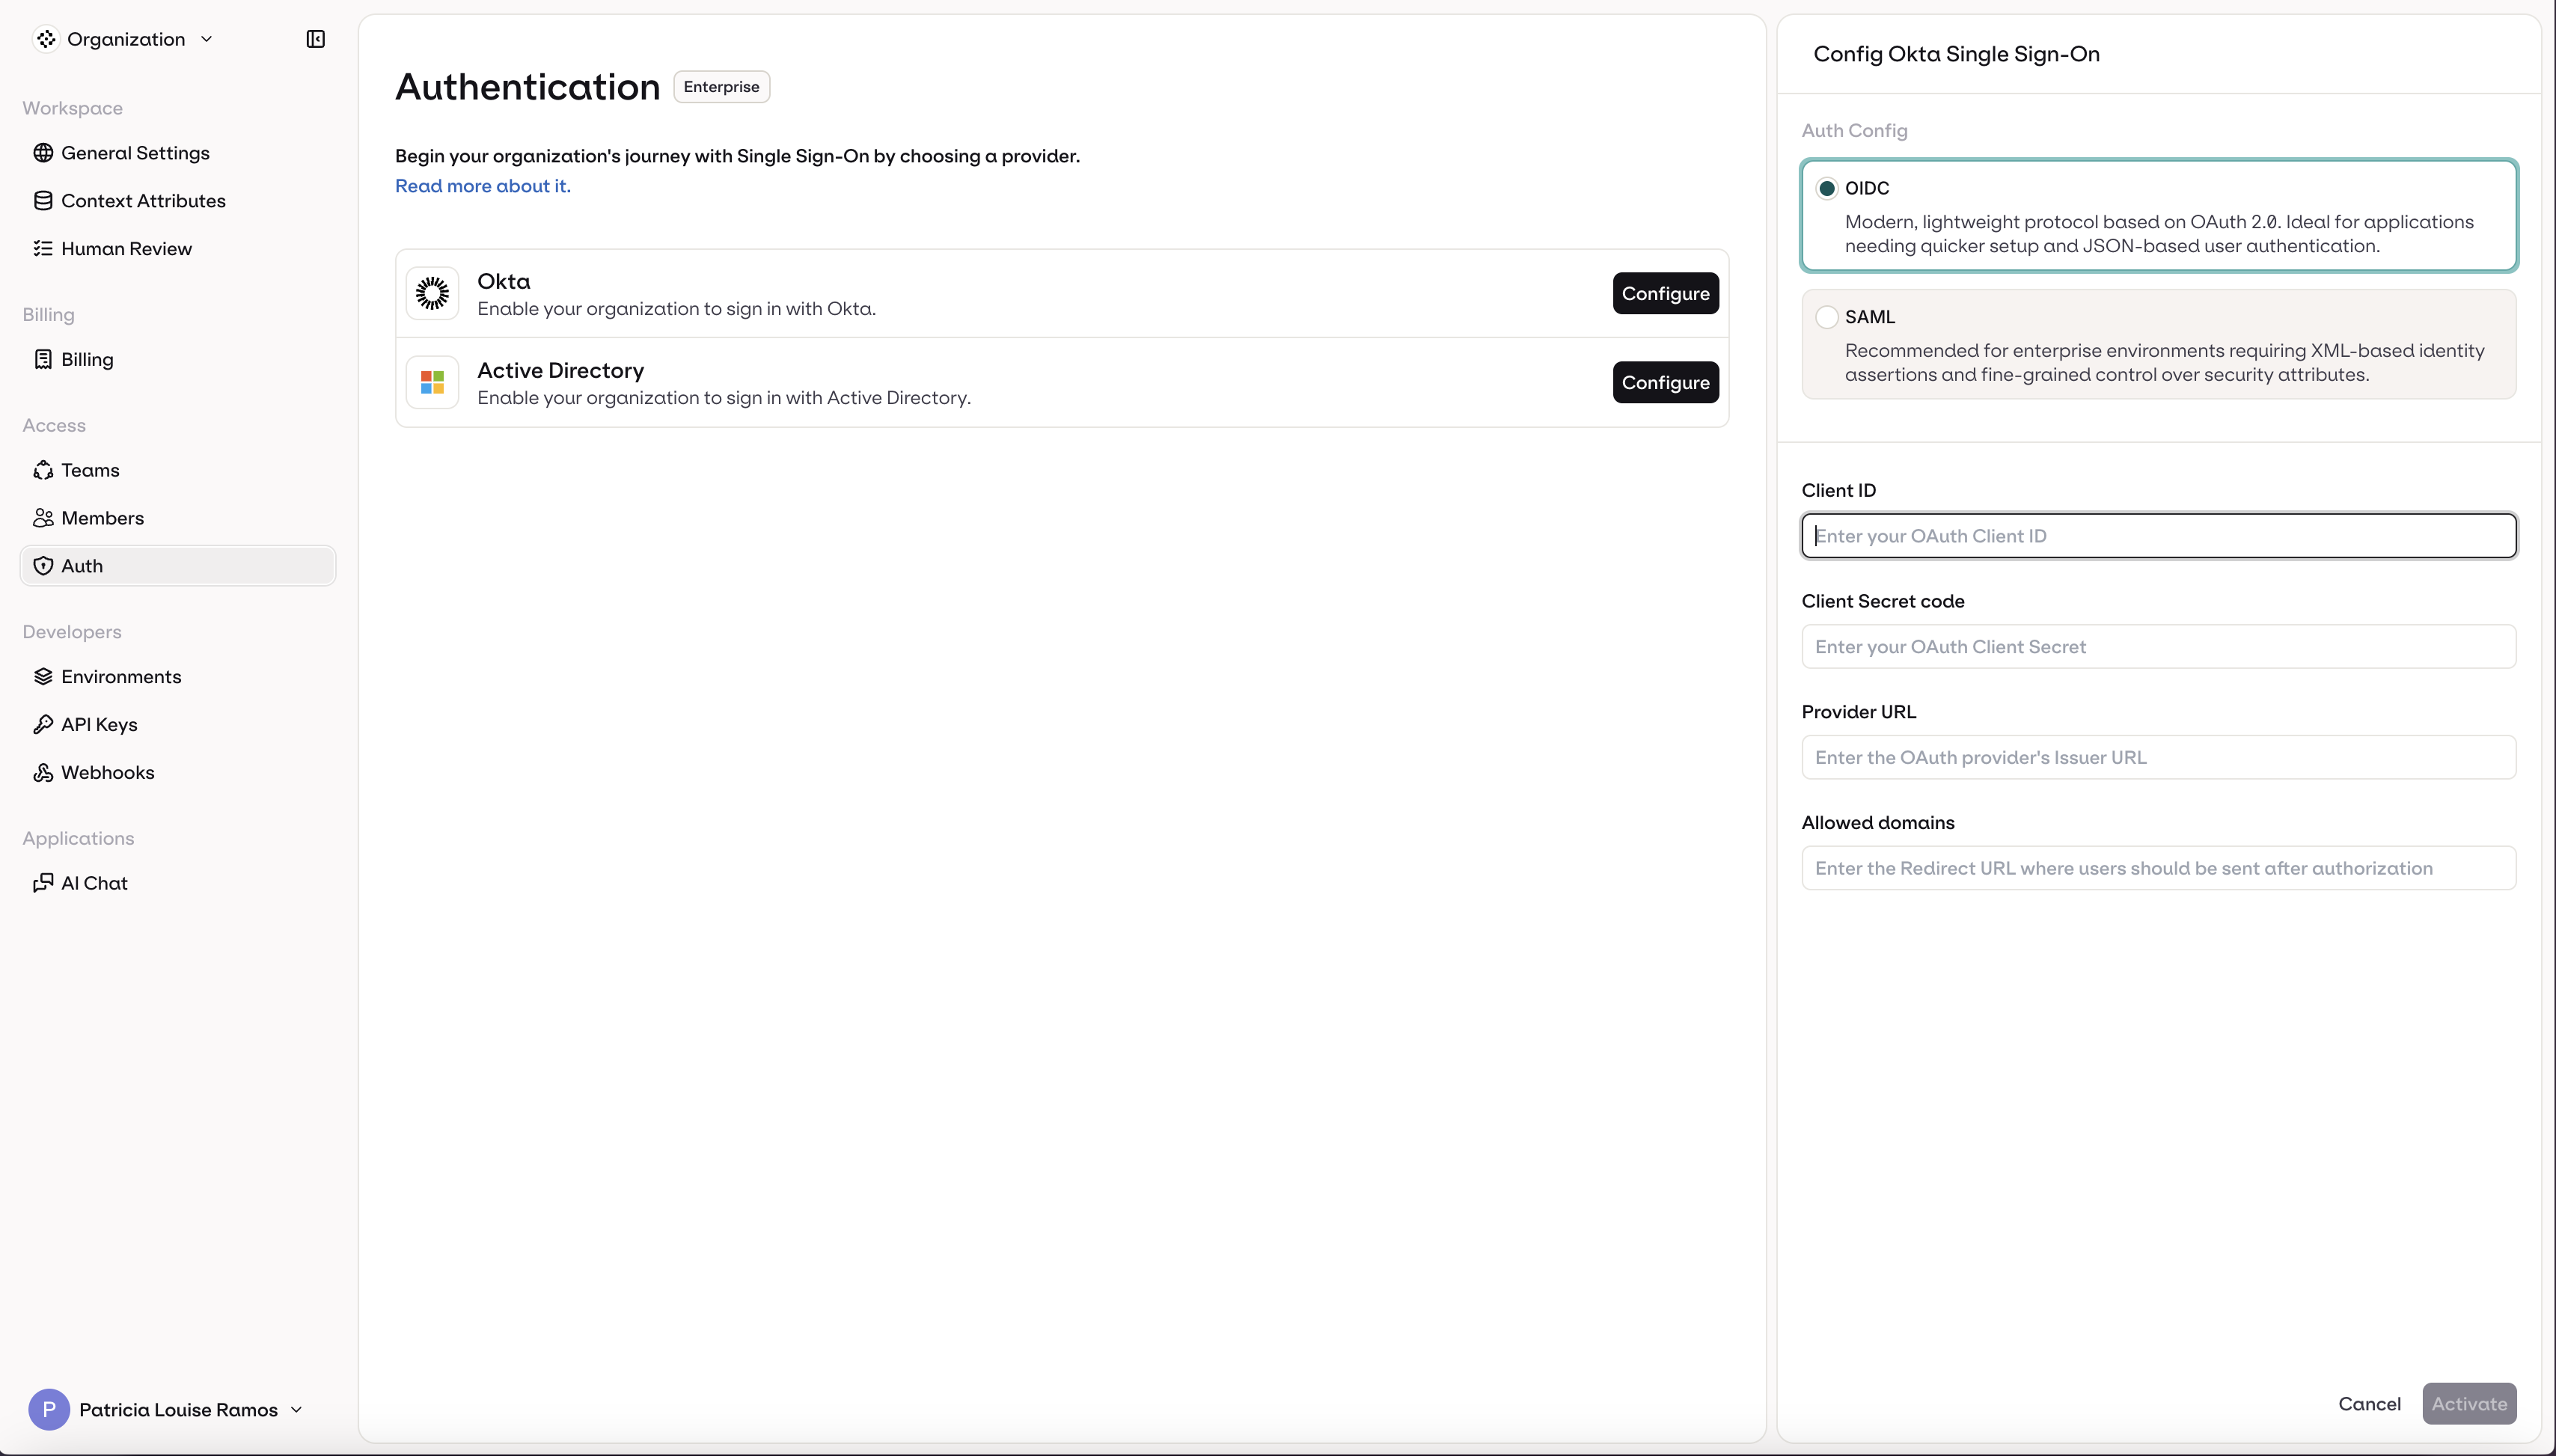Screen dimensions: 2556x1456
Task: Open the Read more about it link
Action: [482, 185]
